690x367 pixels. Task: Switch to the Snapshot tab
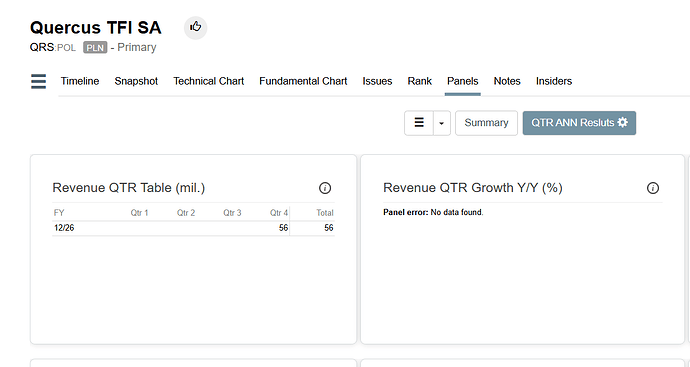pyautogui.click(x=136, y=81)
